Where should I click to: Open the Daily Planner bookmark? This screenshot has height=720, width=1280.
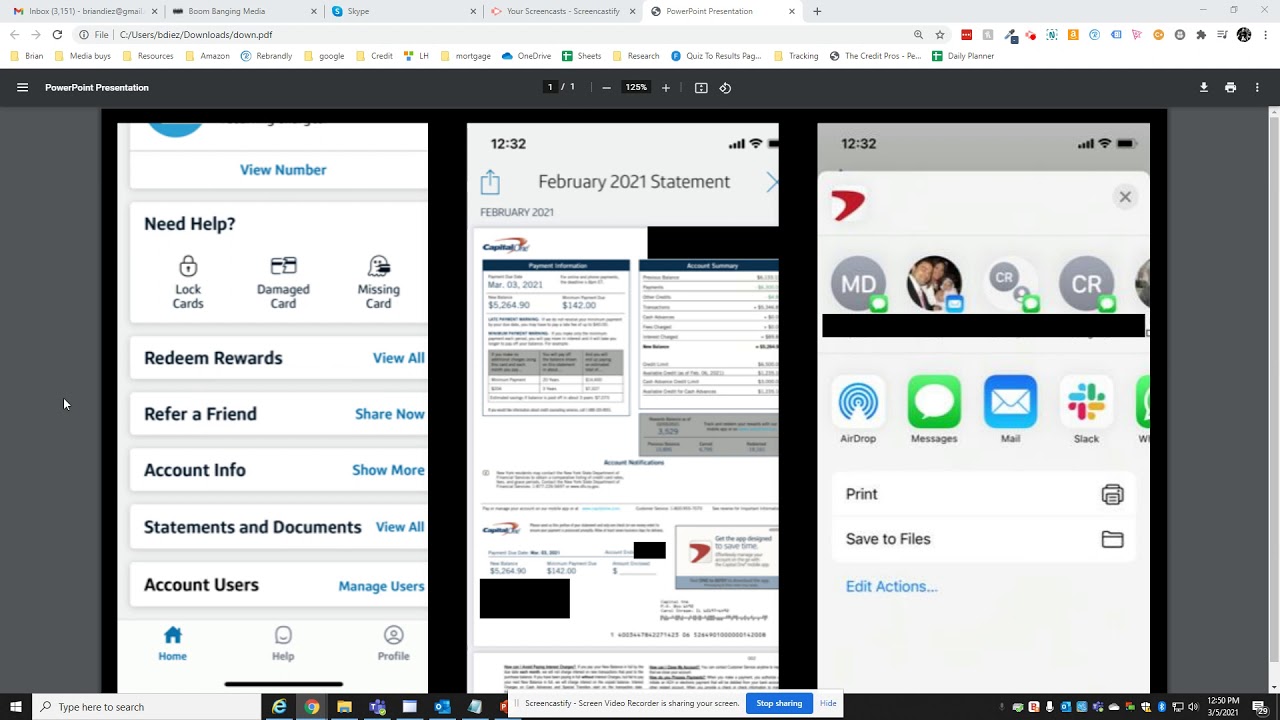tap(963, 56)
